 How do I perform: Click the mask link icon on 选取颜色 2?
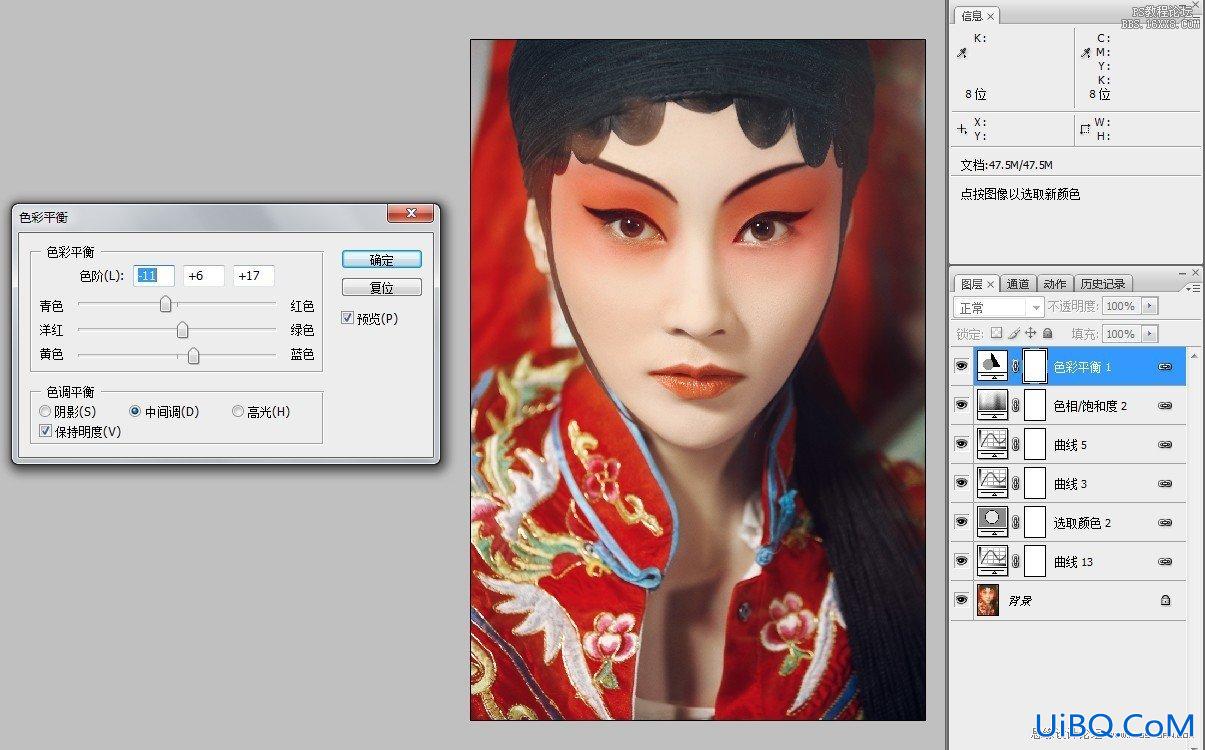pos(1015,522)
